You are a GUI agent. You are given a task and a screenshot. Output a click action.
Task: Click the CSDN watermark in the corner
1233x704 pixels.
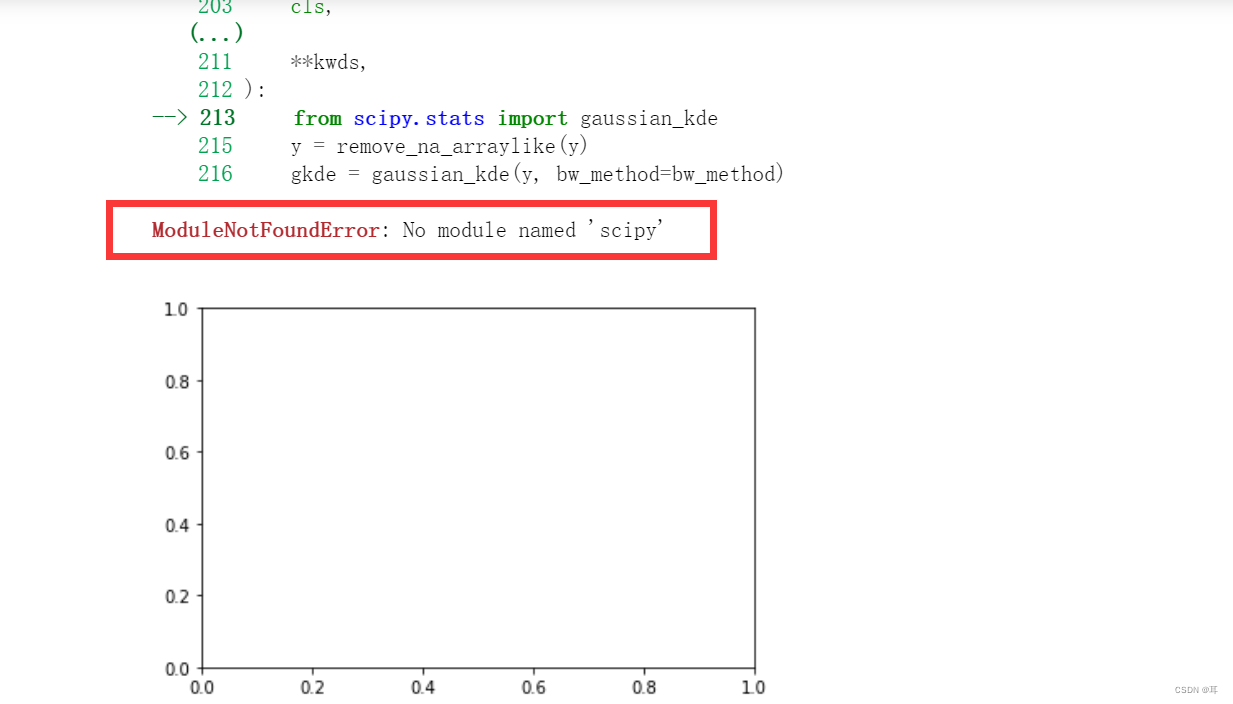point(1196,690)
